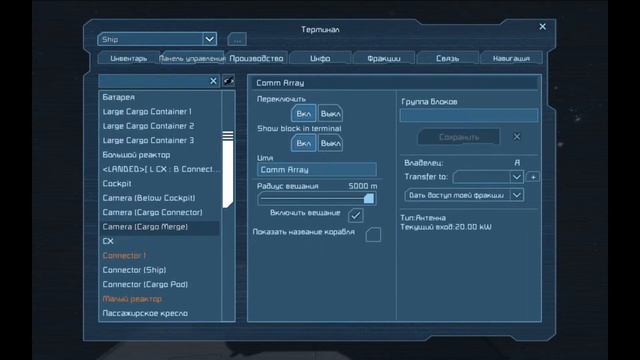
Task: Click the Группа блоков name field
Action: (x=469, y=115)
